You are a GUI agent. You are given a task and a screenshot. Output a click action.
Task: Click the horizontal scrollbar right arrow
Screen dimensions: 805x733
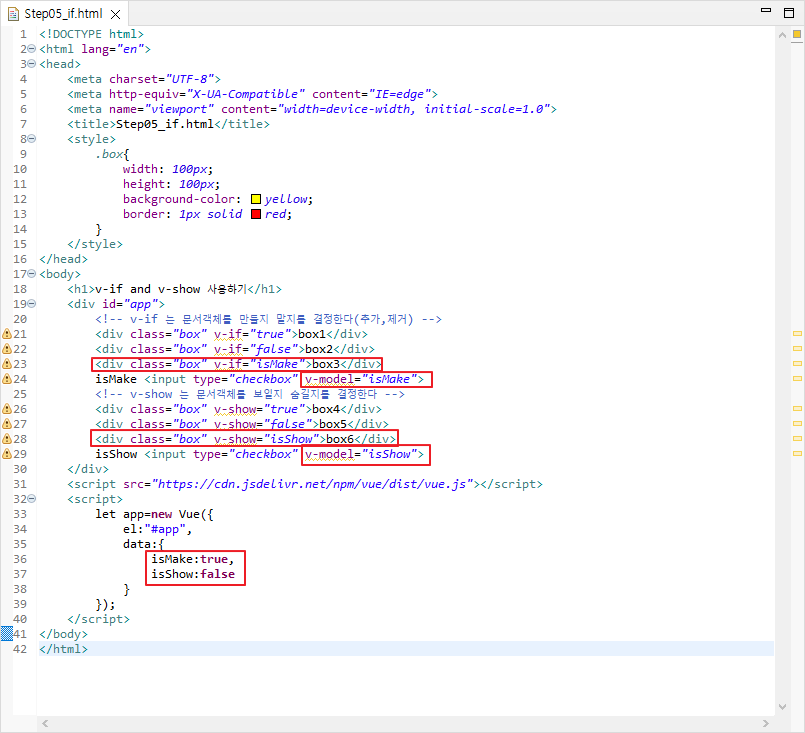tap(766, 724)
